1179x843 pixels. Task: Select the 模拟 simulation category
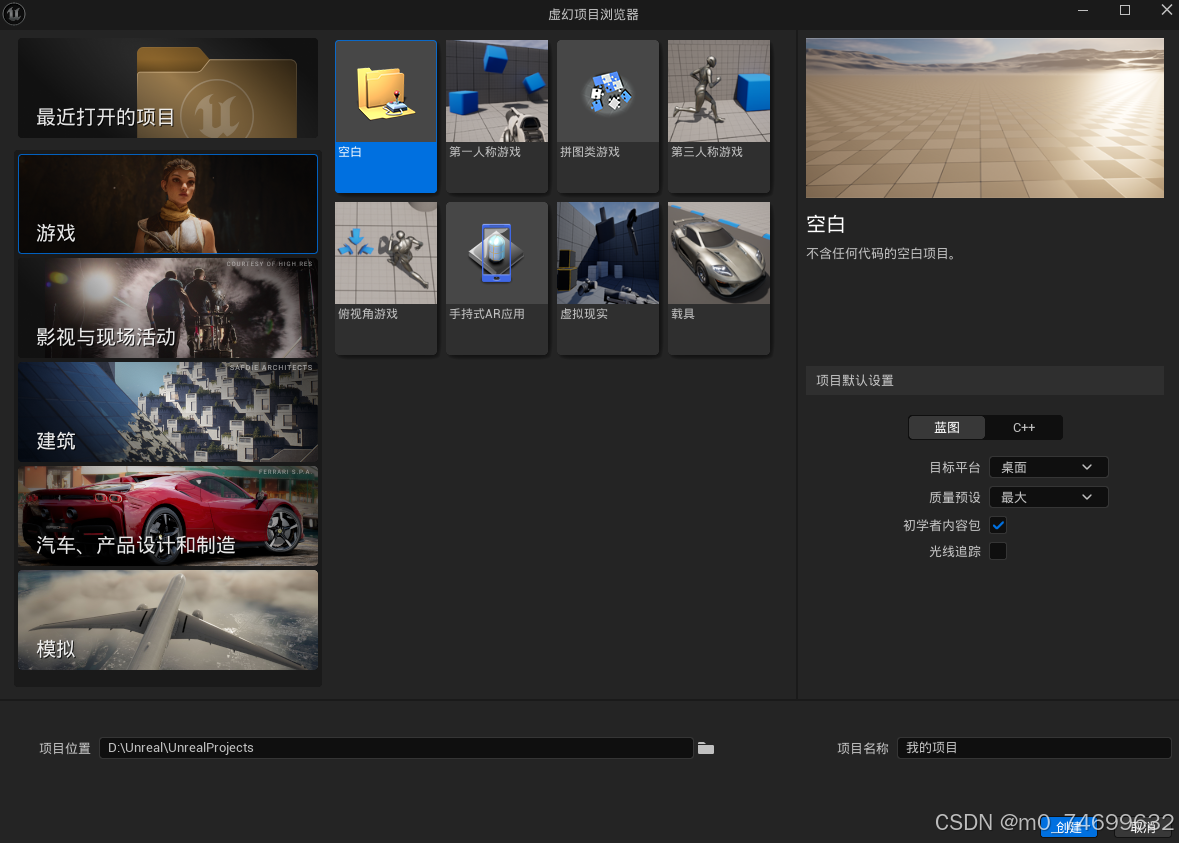tap(168, 620)
